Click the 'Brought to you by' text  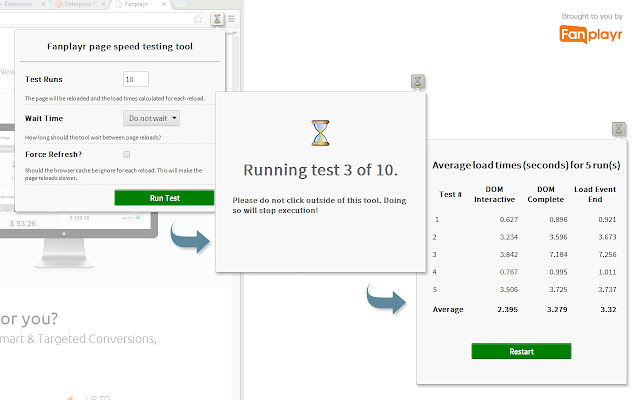592,16
